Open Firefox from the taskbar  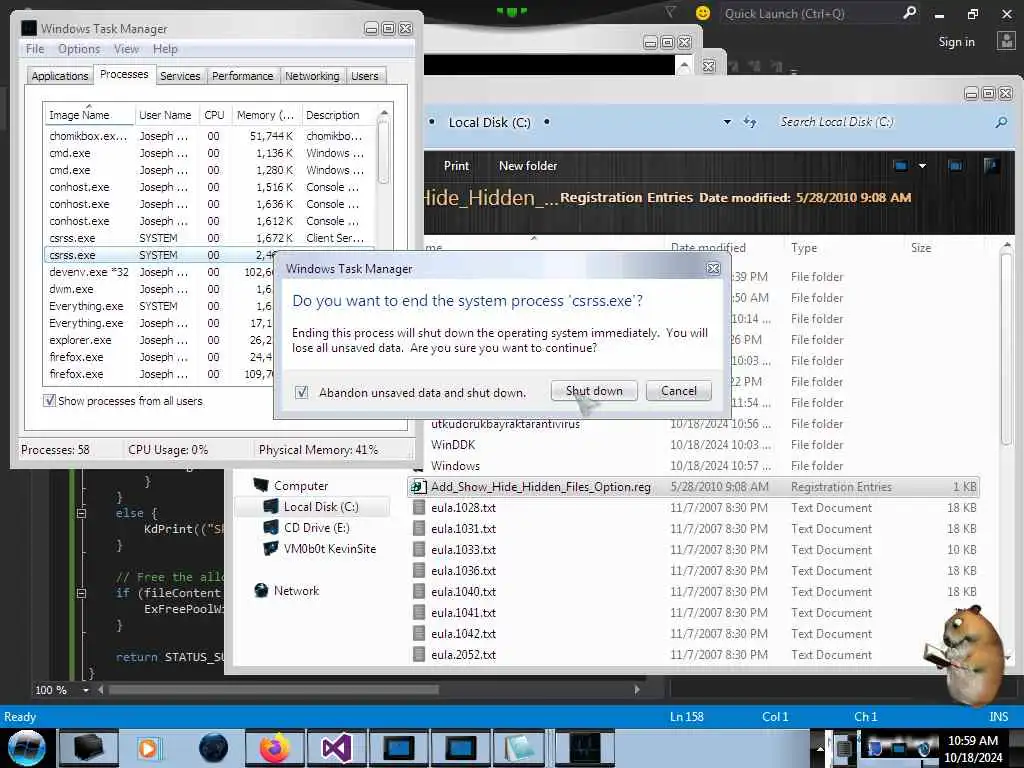(x=275, y=748)
